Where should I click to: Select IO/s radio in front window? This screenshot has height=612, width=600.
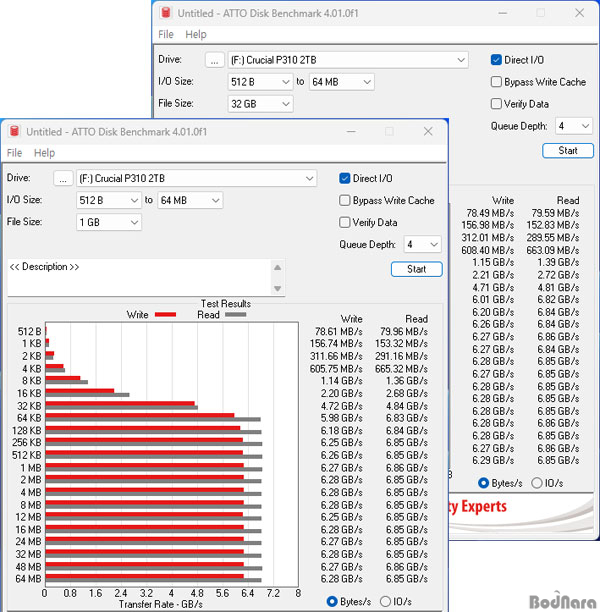[385, 601]
